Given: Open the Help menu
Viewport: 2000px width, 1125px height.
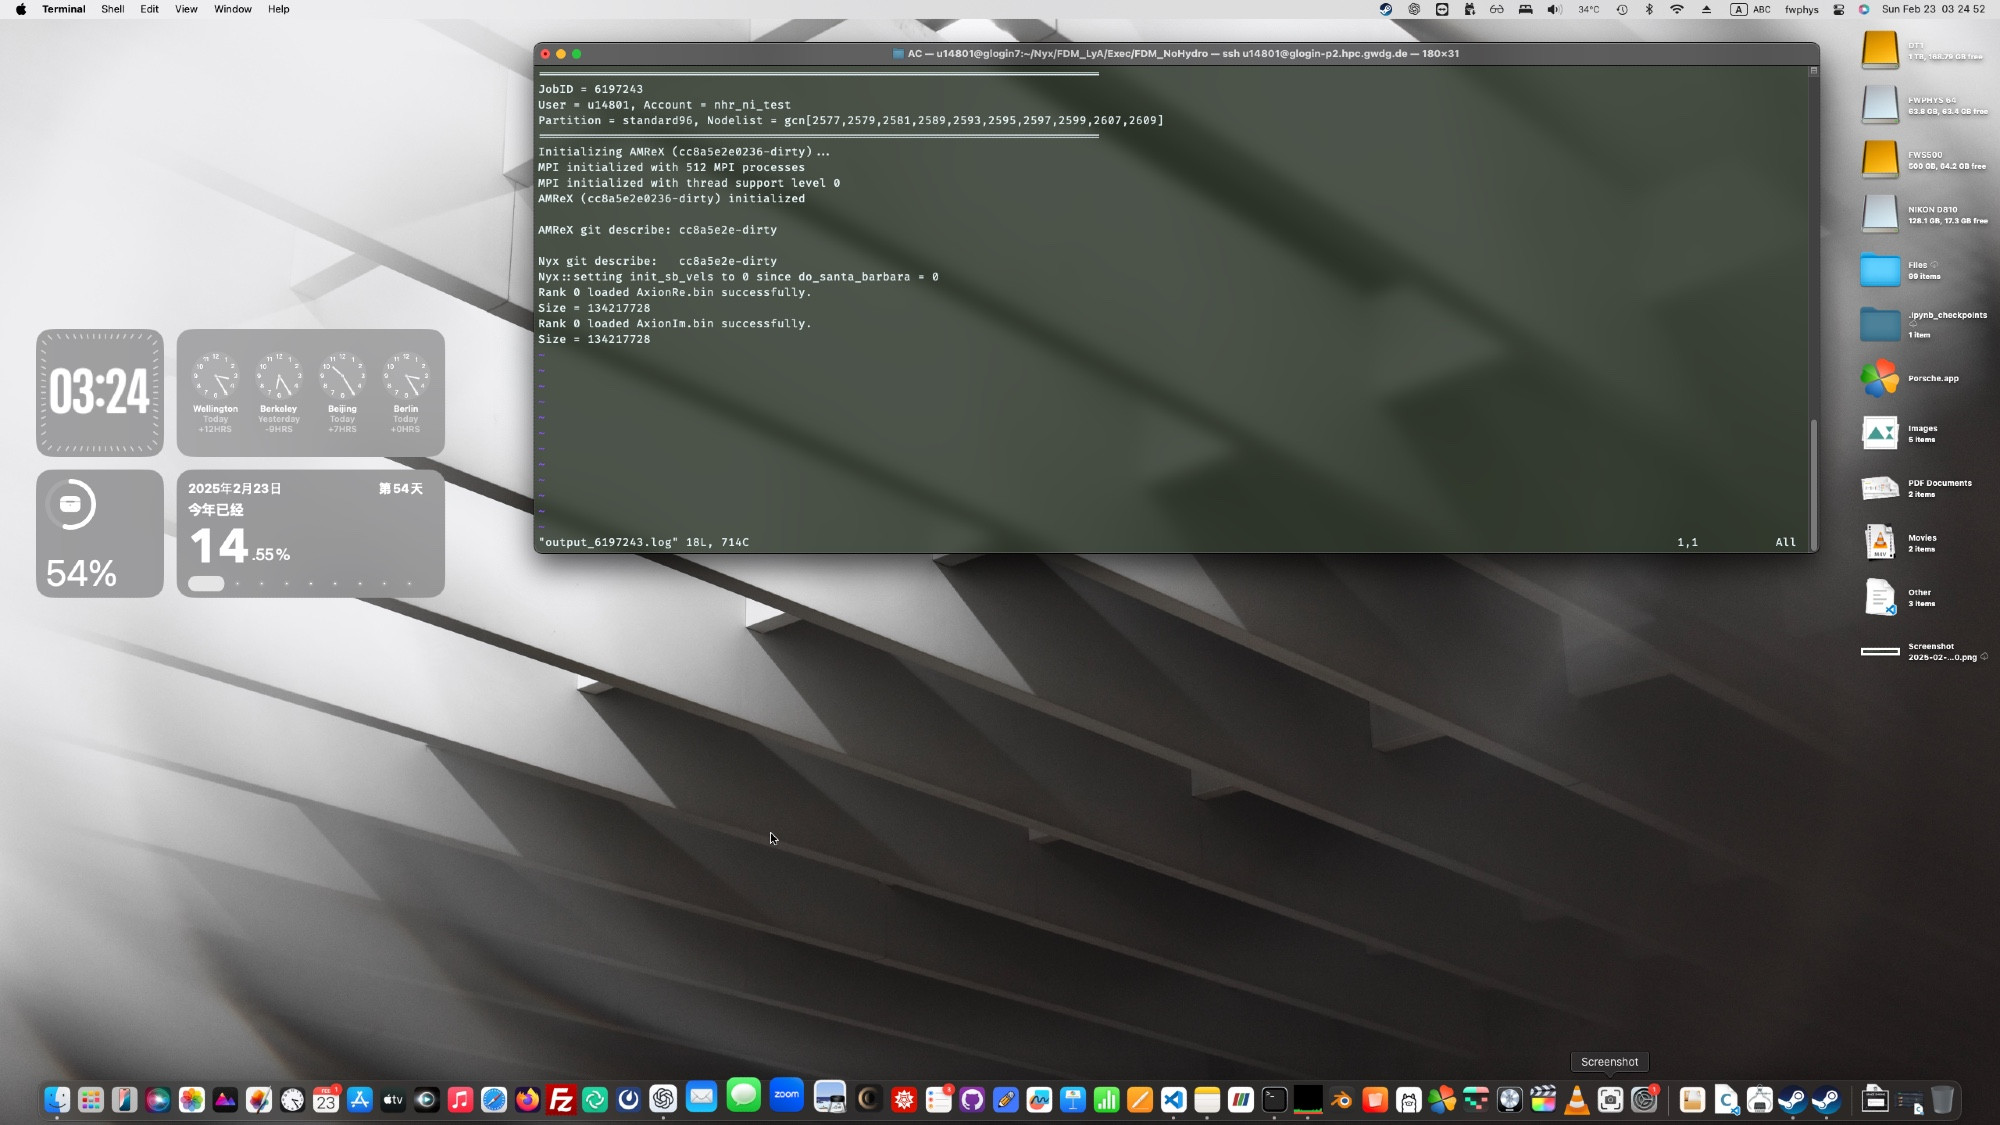Looking at the screenshot, I should click(278, 9).
